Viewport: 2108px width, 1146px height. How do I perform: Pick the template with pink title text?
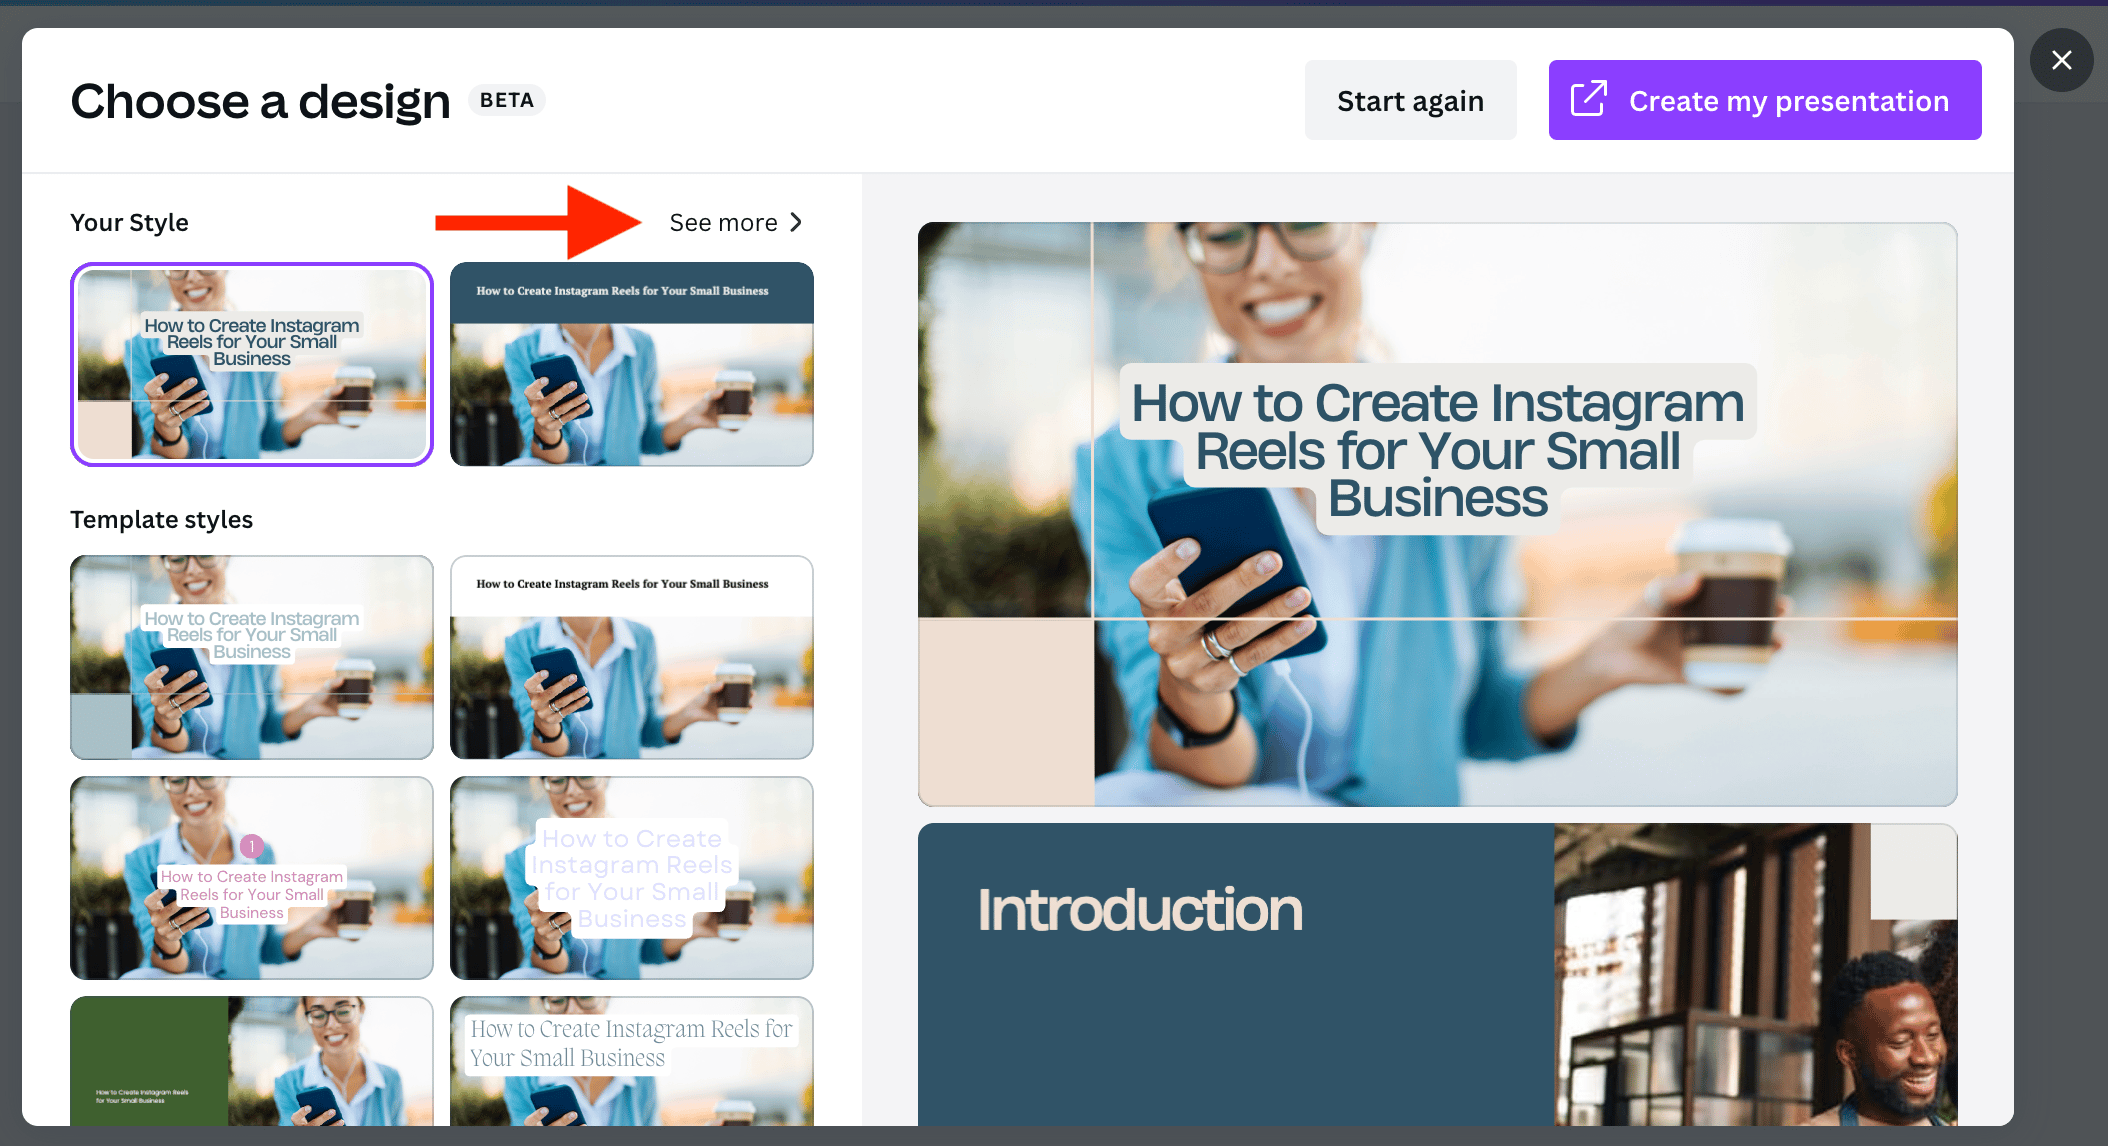252,878
